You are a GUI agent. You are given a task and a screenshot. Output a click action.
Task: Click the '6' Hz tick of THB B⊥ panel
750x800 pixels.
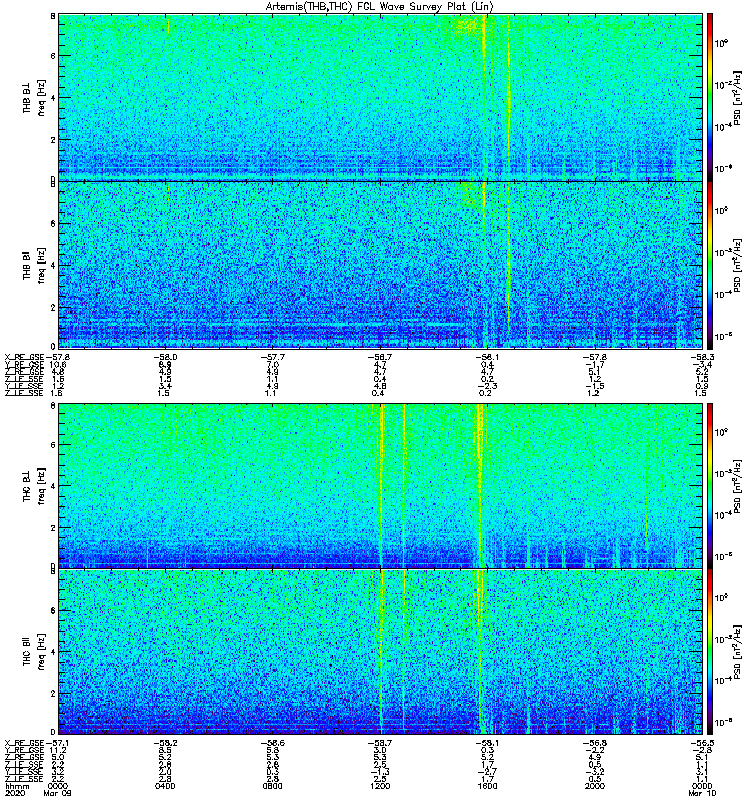click(53, 56)
